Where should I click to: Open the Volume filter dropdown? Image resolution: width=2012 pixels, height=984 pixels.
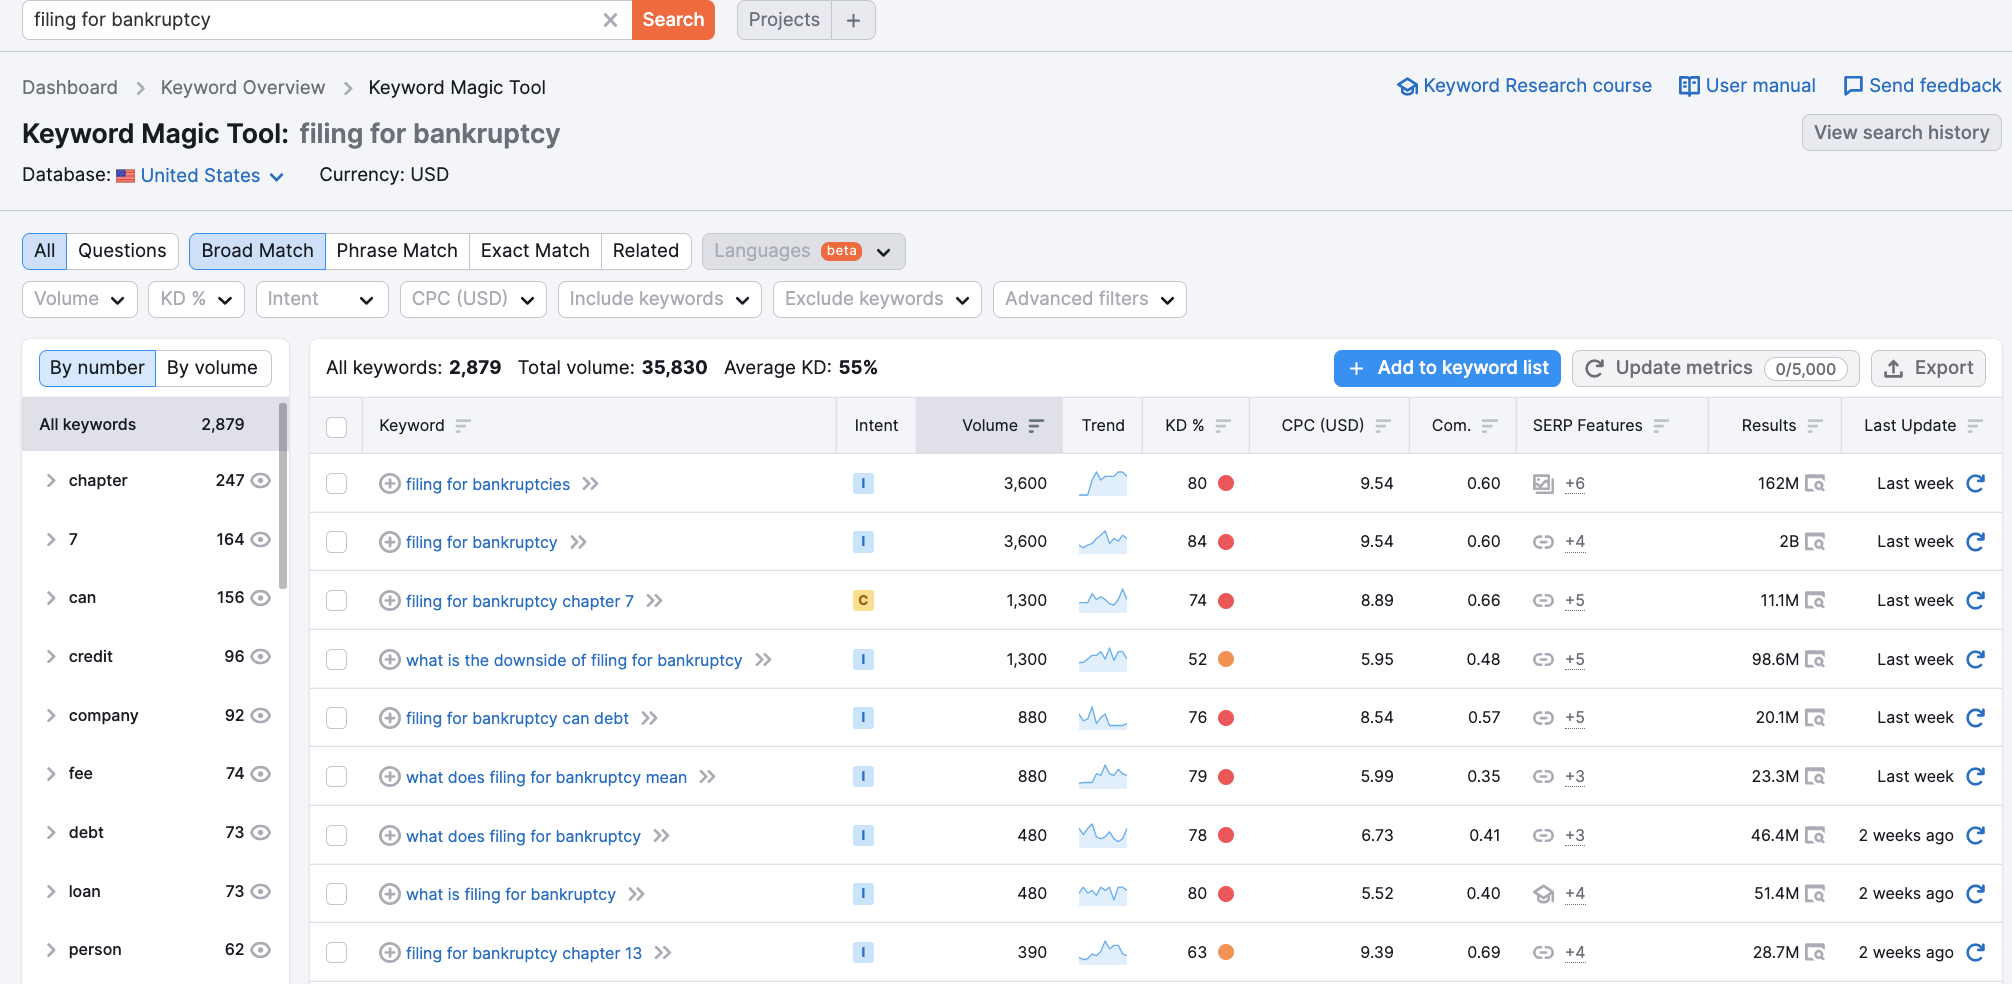click(80, 299)
